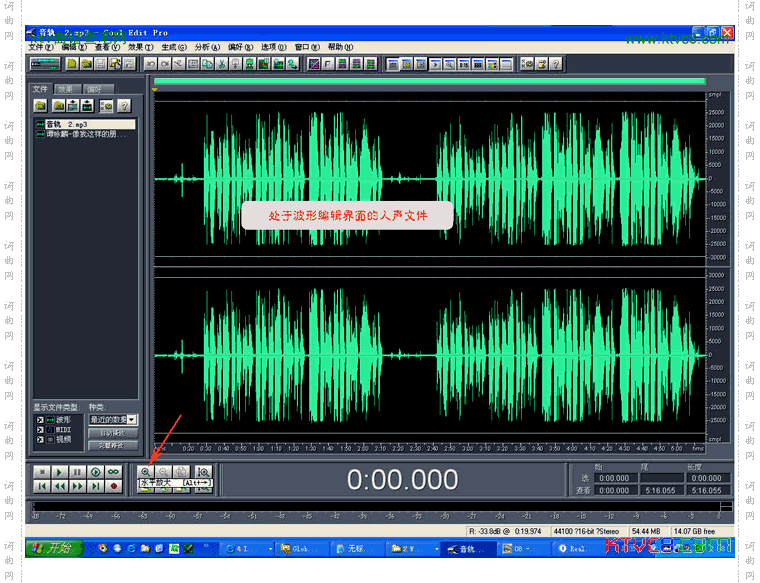The width and height of the screenshot is (760, 583).
Task: Open the 编辑 menu
Action: click(74, 47)
